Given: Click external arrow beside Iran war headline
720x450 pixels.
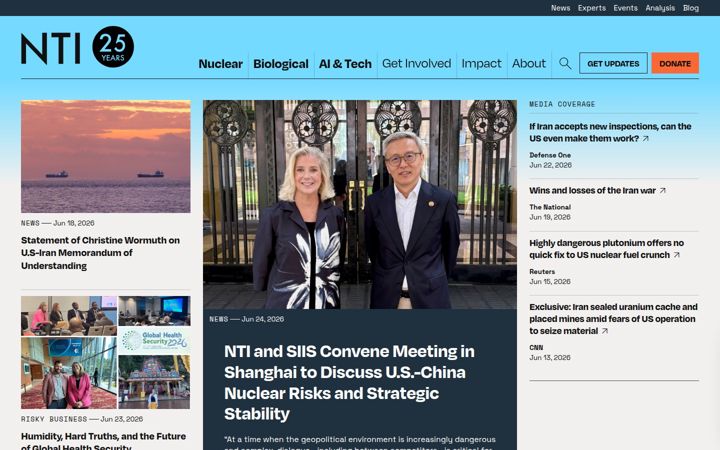Looking at the screenshot, I should tap(663, 191).
